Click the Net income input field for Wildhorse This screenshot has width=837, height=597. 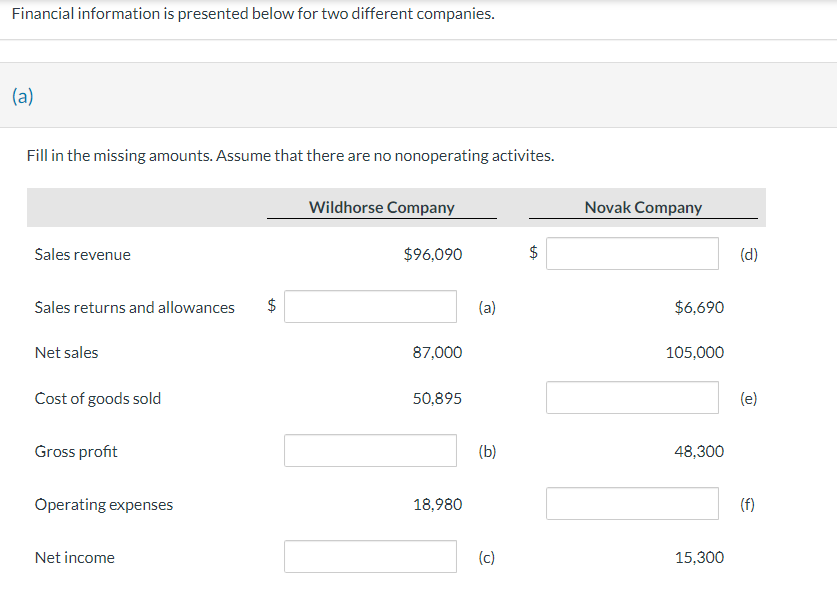coord(370,556)
